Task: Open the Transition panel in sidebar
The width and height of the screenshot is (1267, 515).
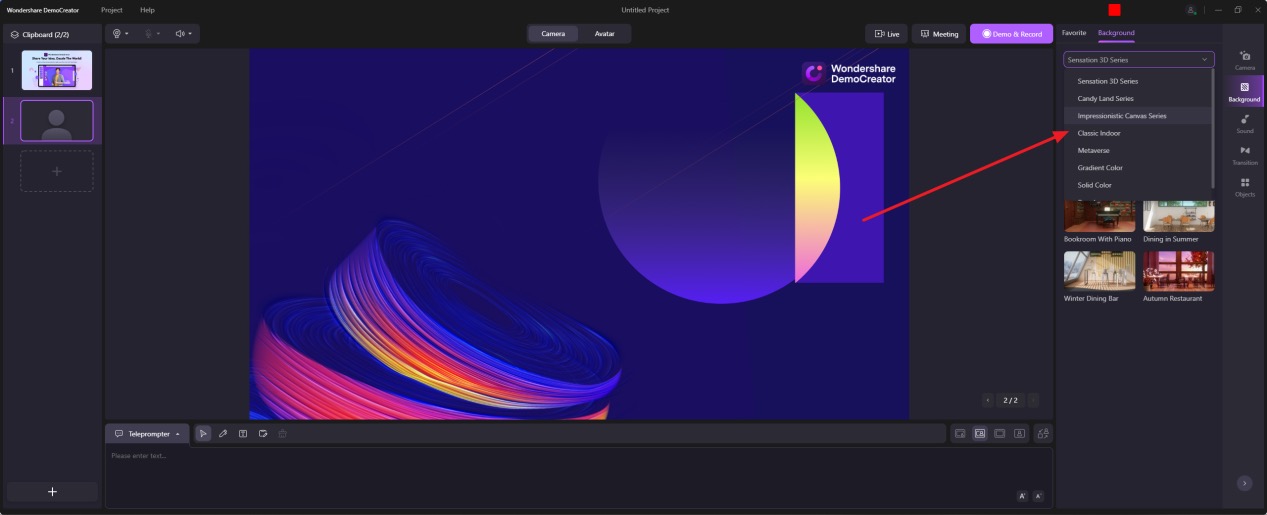Action: point(1244,155)
